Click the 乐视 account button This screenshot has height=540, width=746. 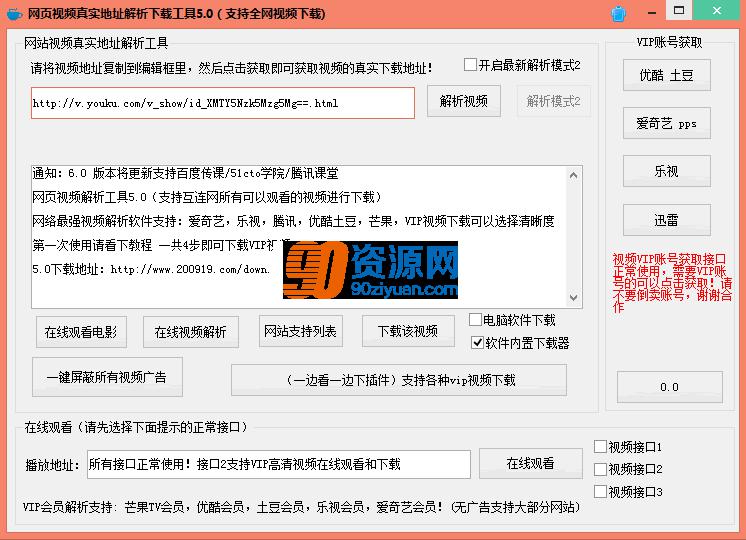(667, 171)
